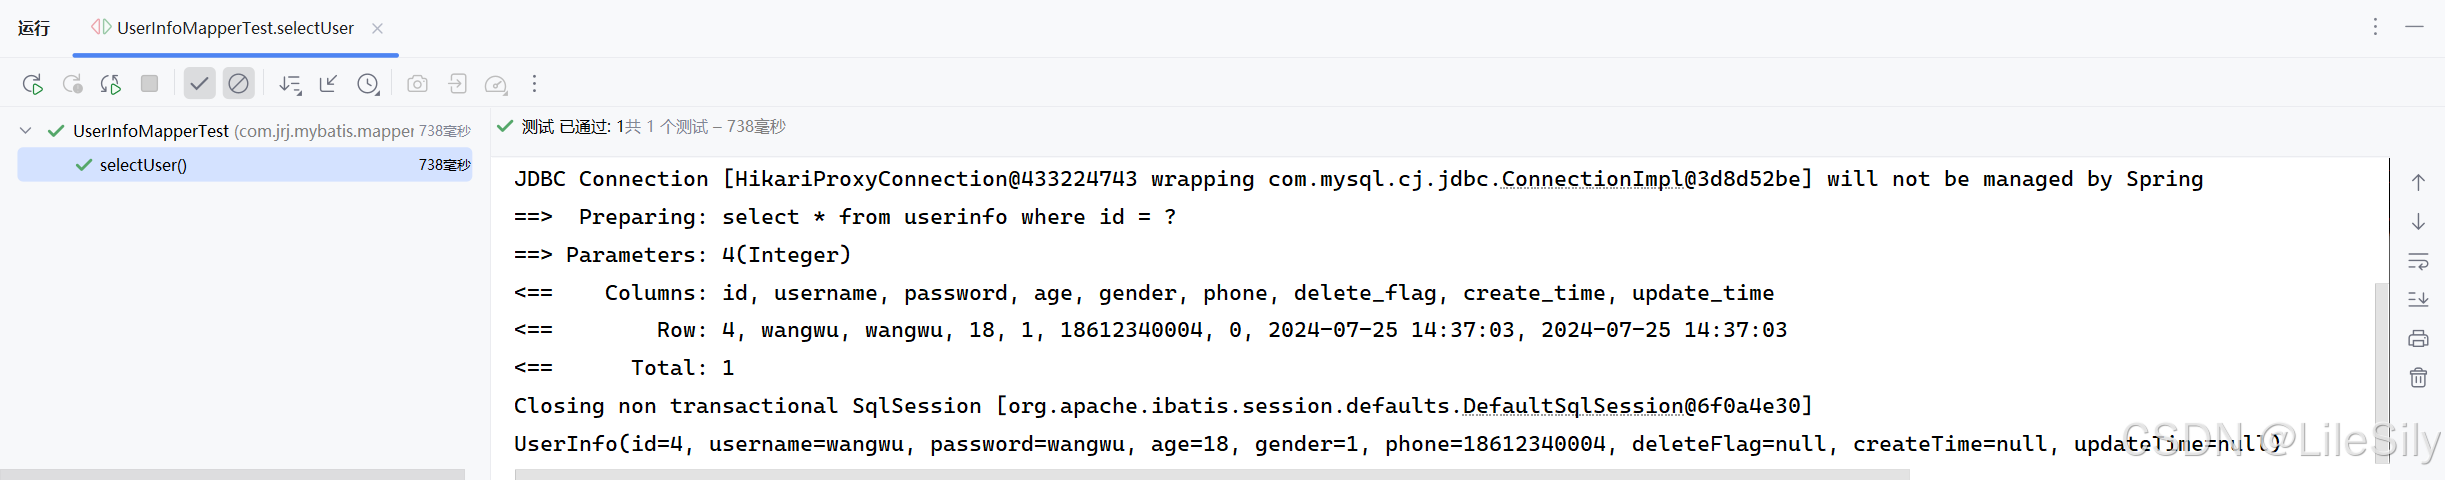Image resolution: width=2445 pixels, height=480 pixels.
Task: Toggle auto-test rerun icon
Action: click(110, 84)
